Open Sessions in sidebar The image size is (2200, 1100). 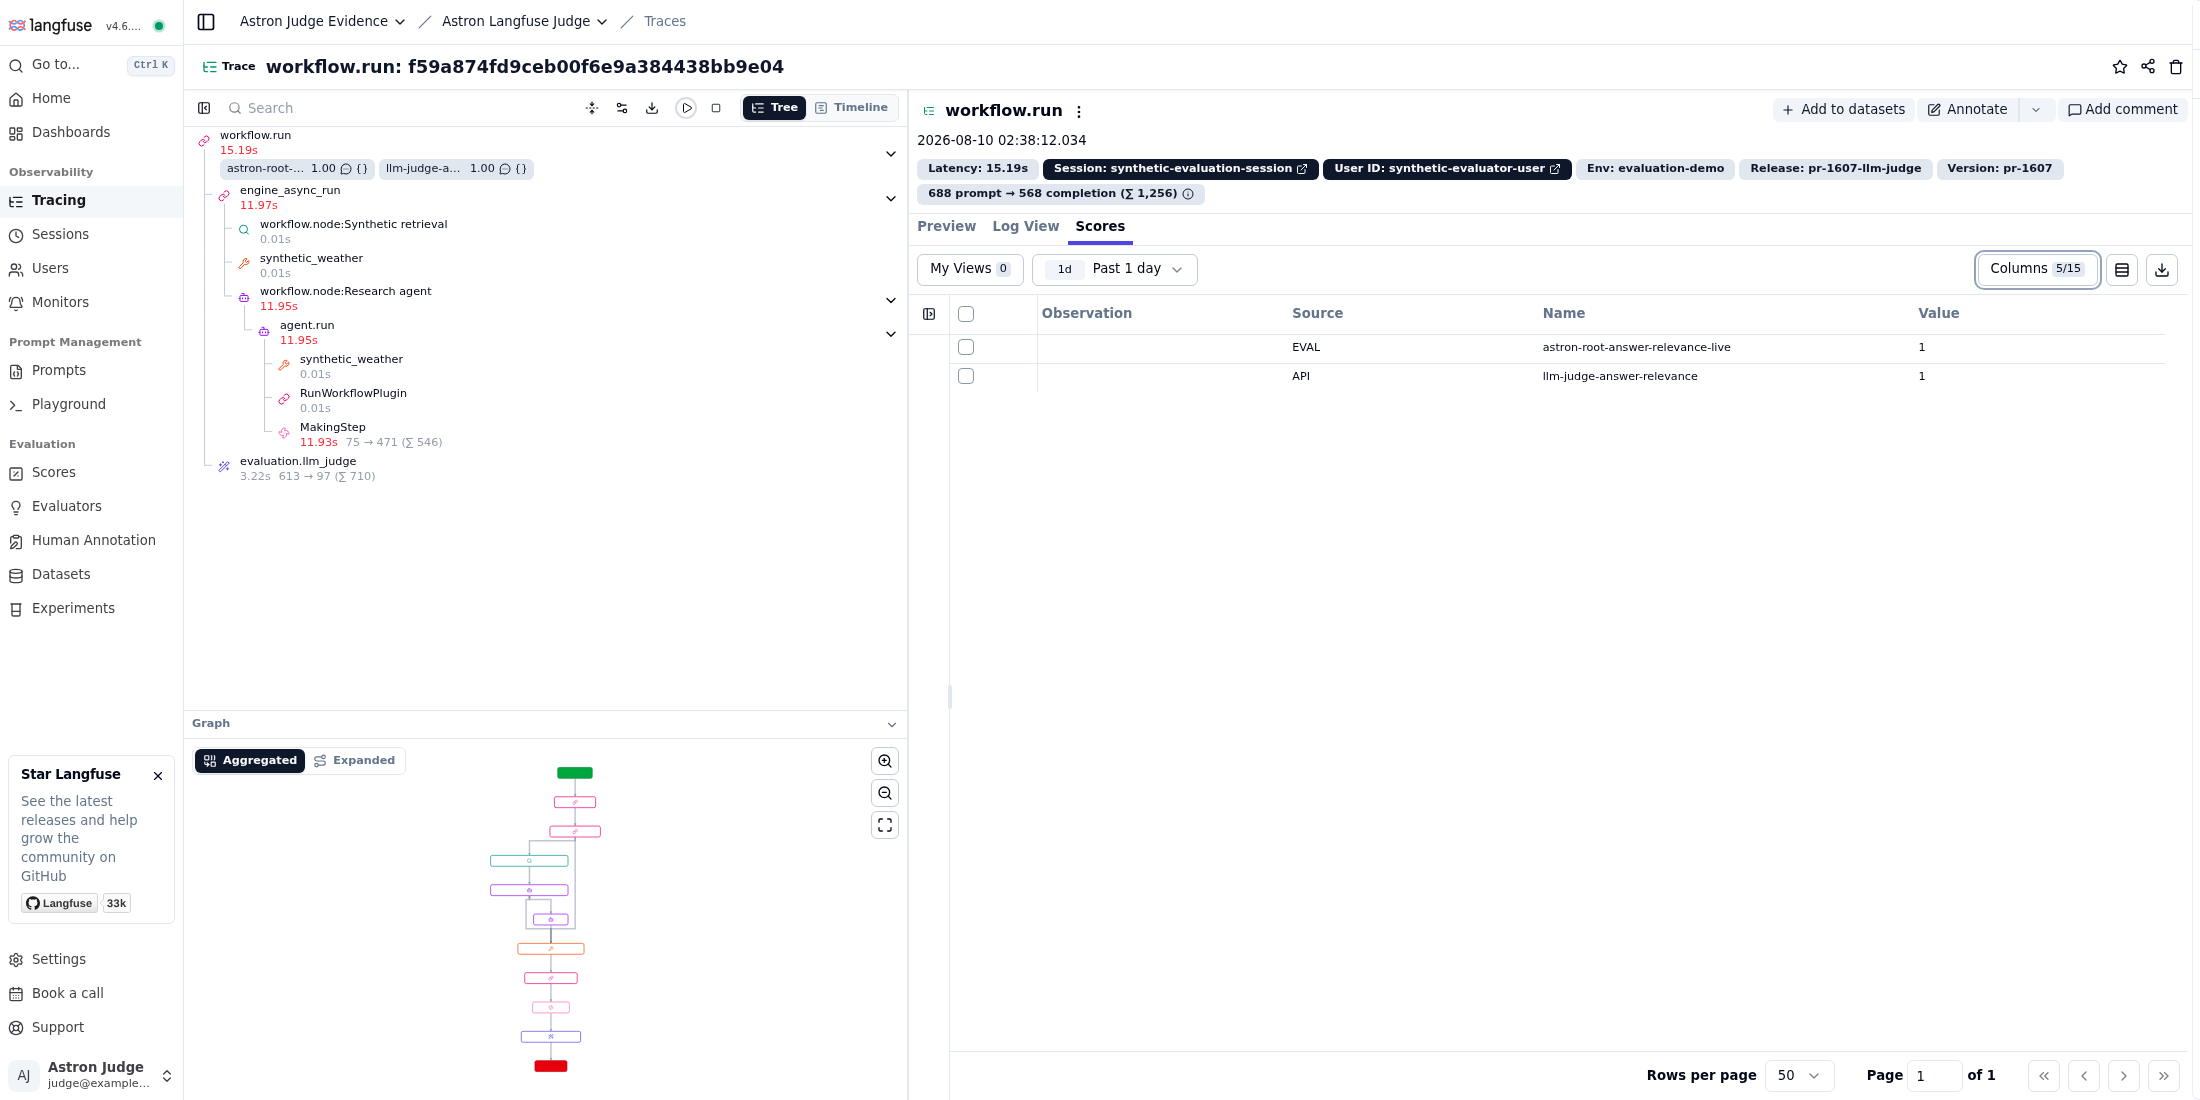pos(92,235)
